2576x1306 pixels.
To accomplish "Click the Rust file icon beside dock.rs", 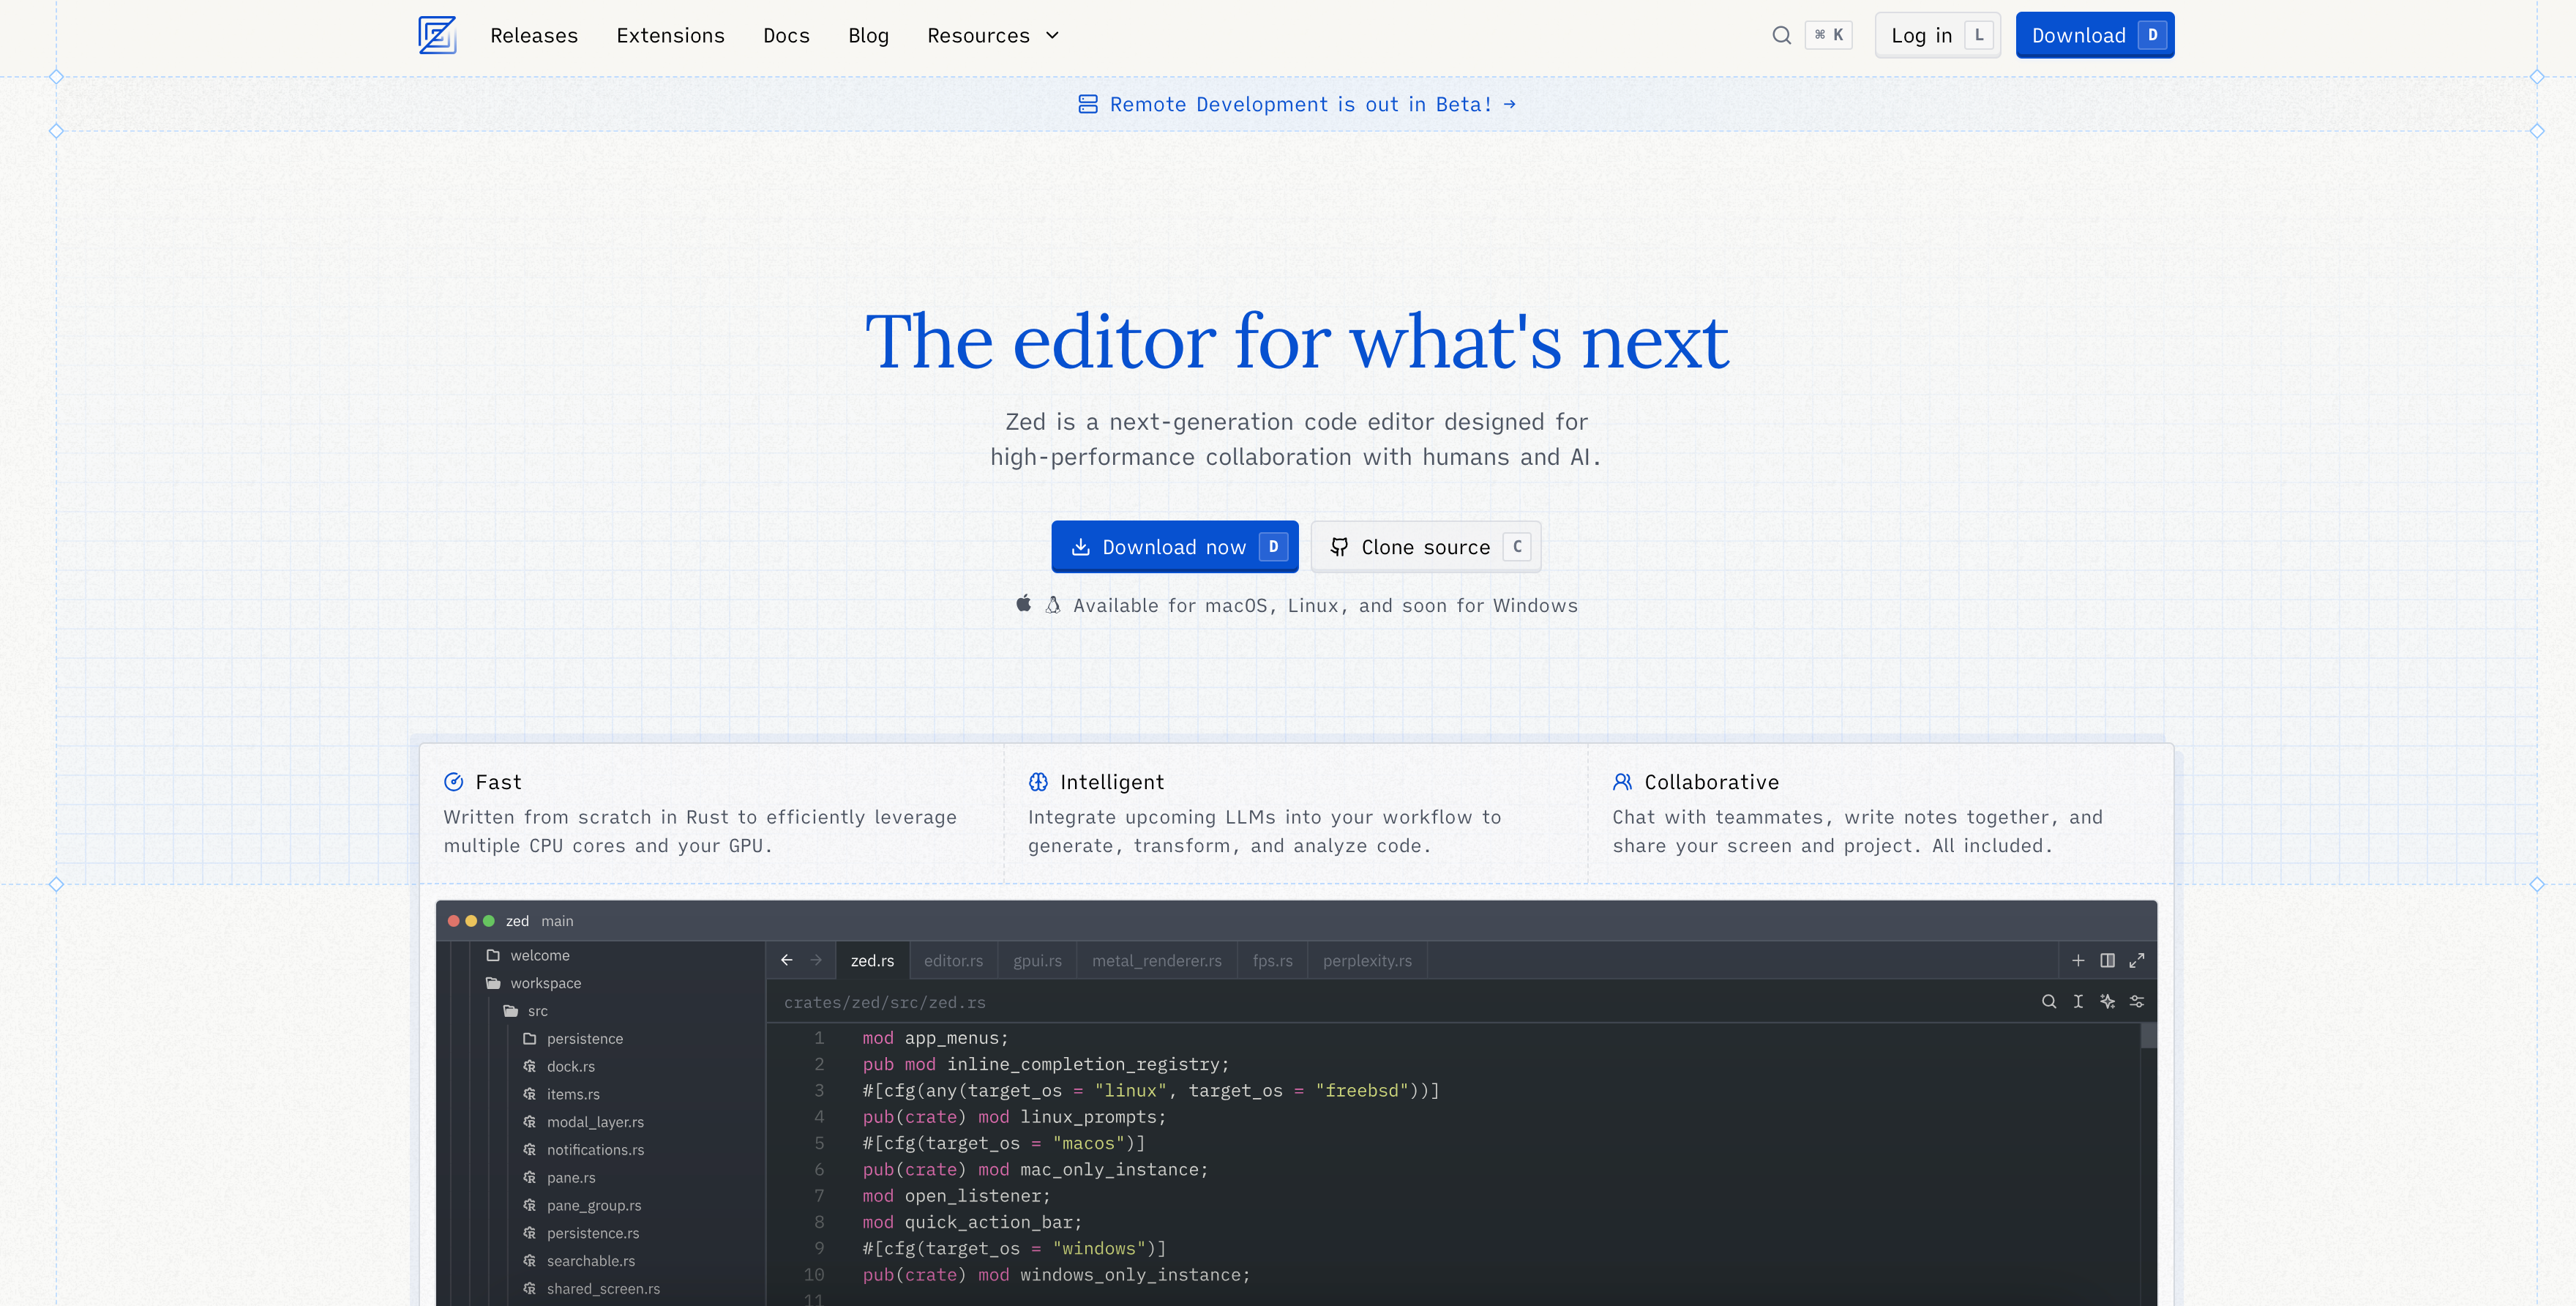I will 530,1066.
